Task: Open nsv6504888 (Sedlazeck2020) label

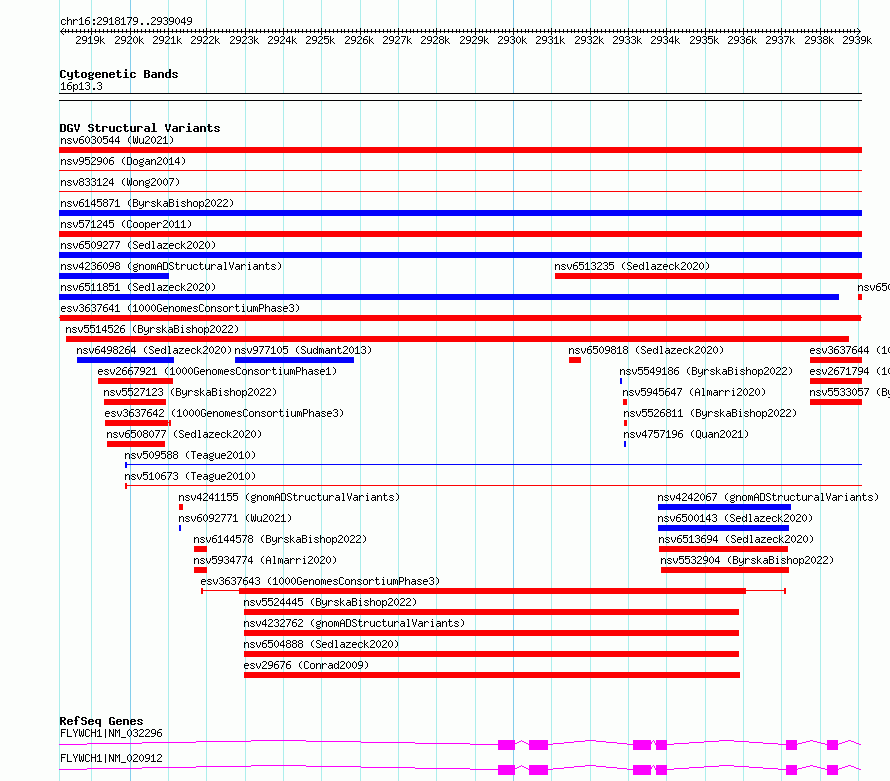Action: [321, 644]
